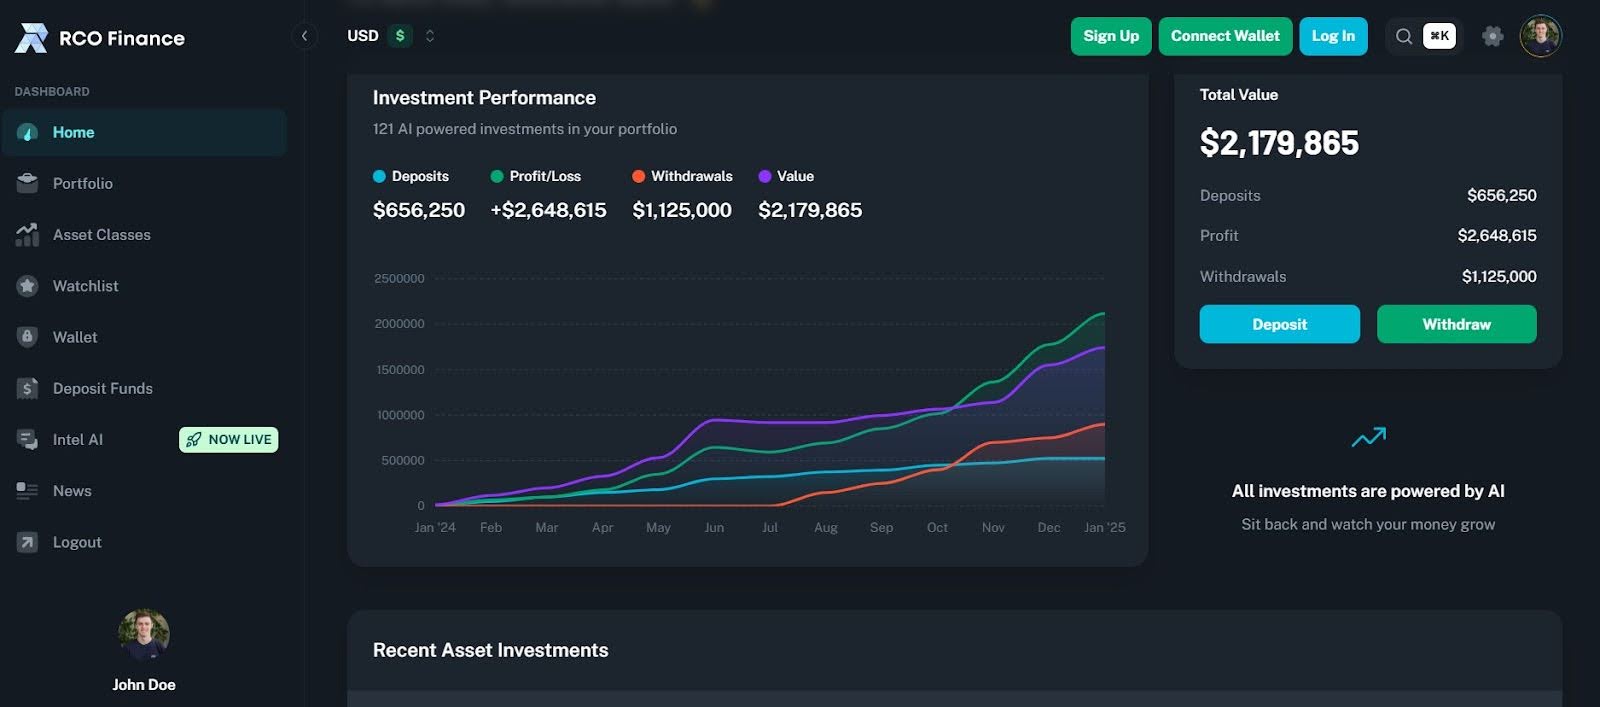Click the Wallet lock icon
Image resolution: width=1600 pixels, height=707 pixels.
(x=27, y=337)
